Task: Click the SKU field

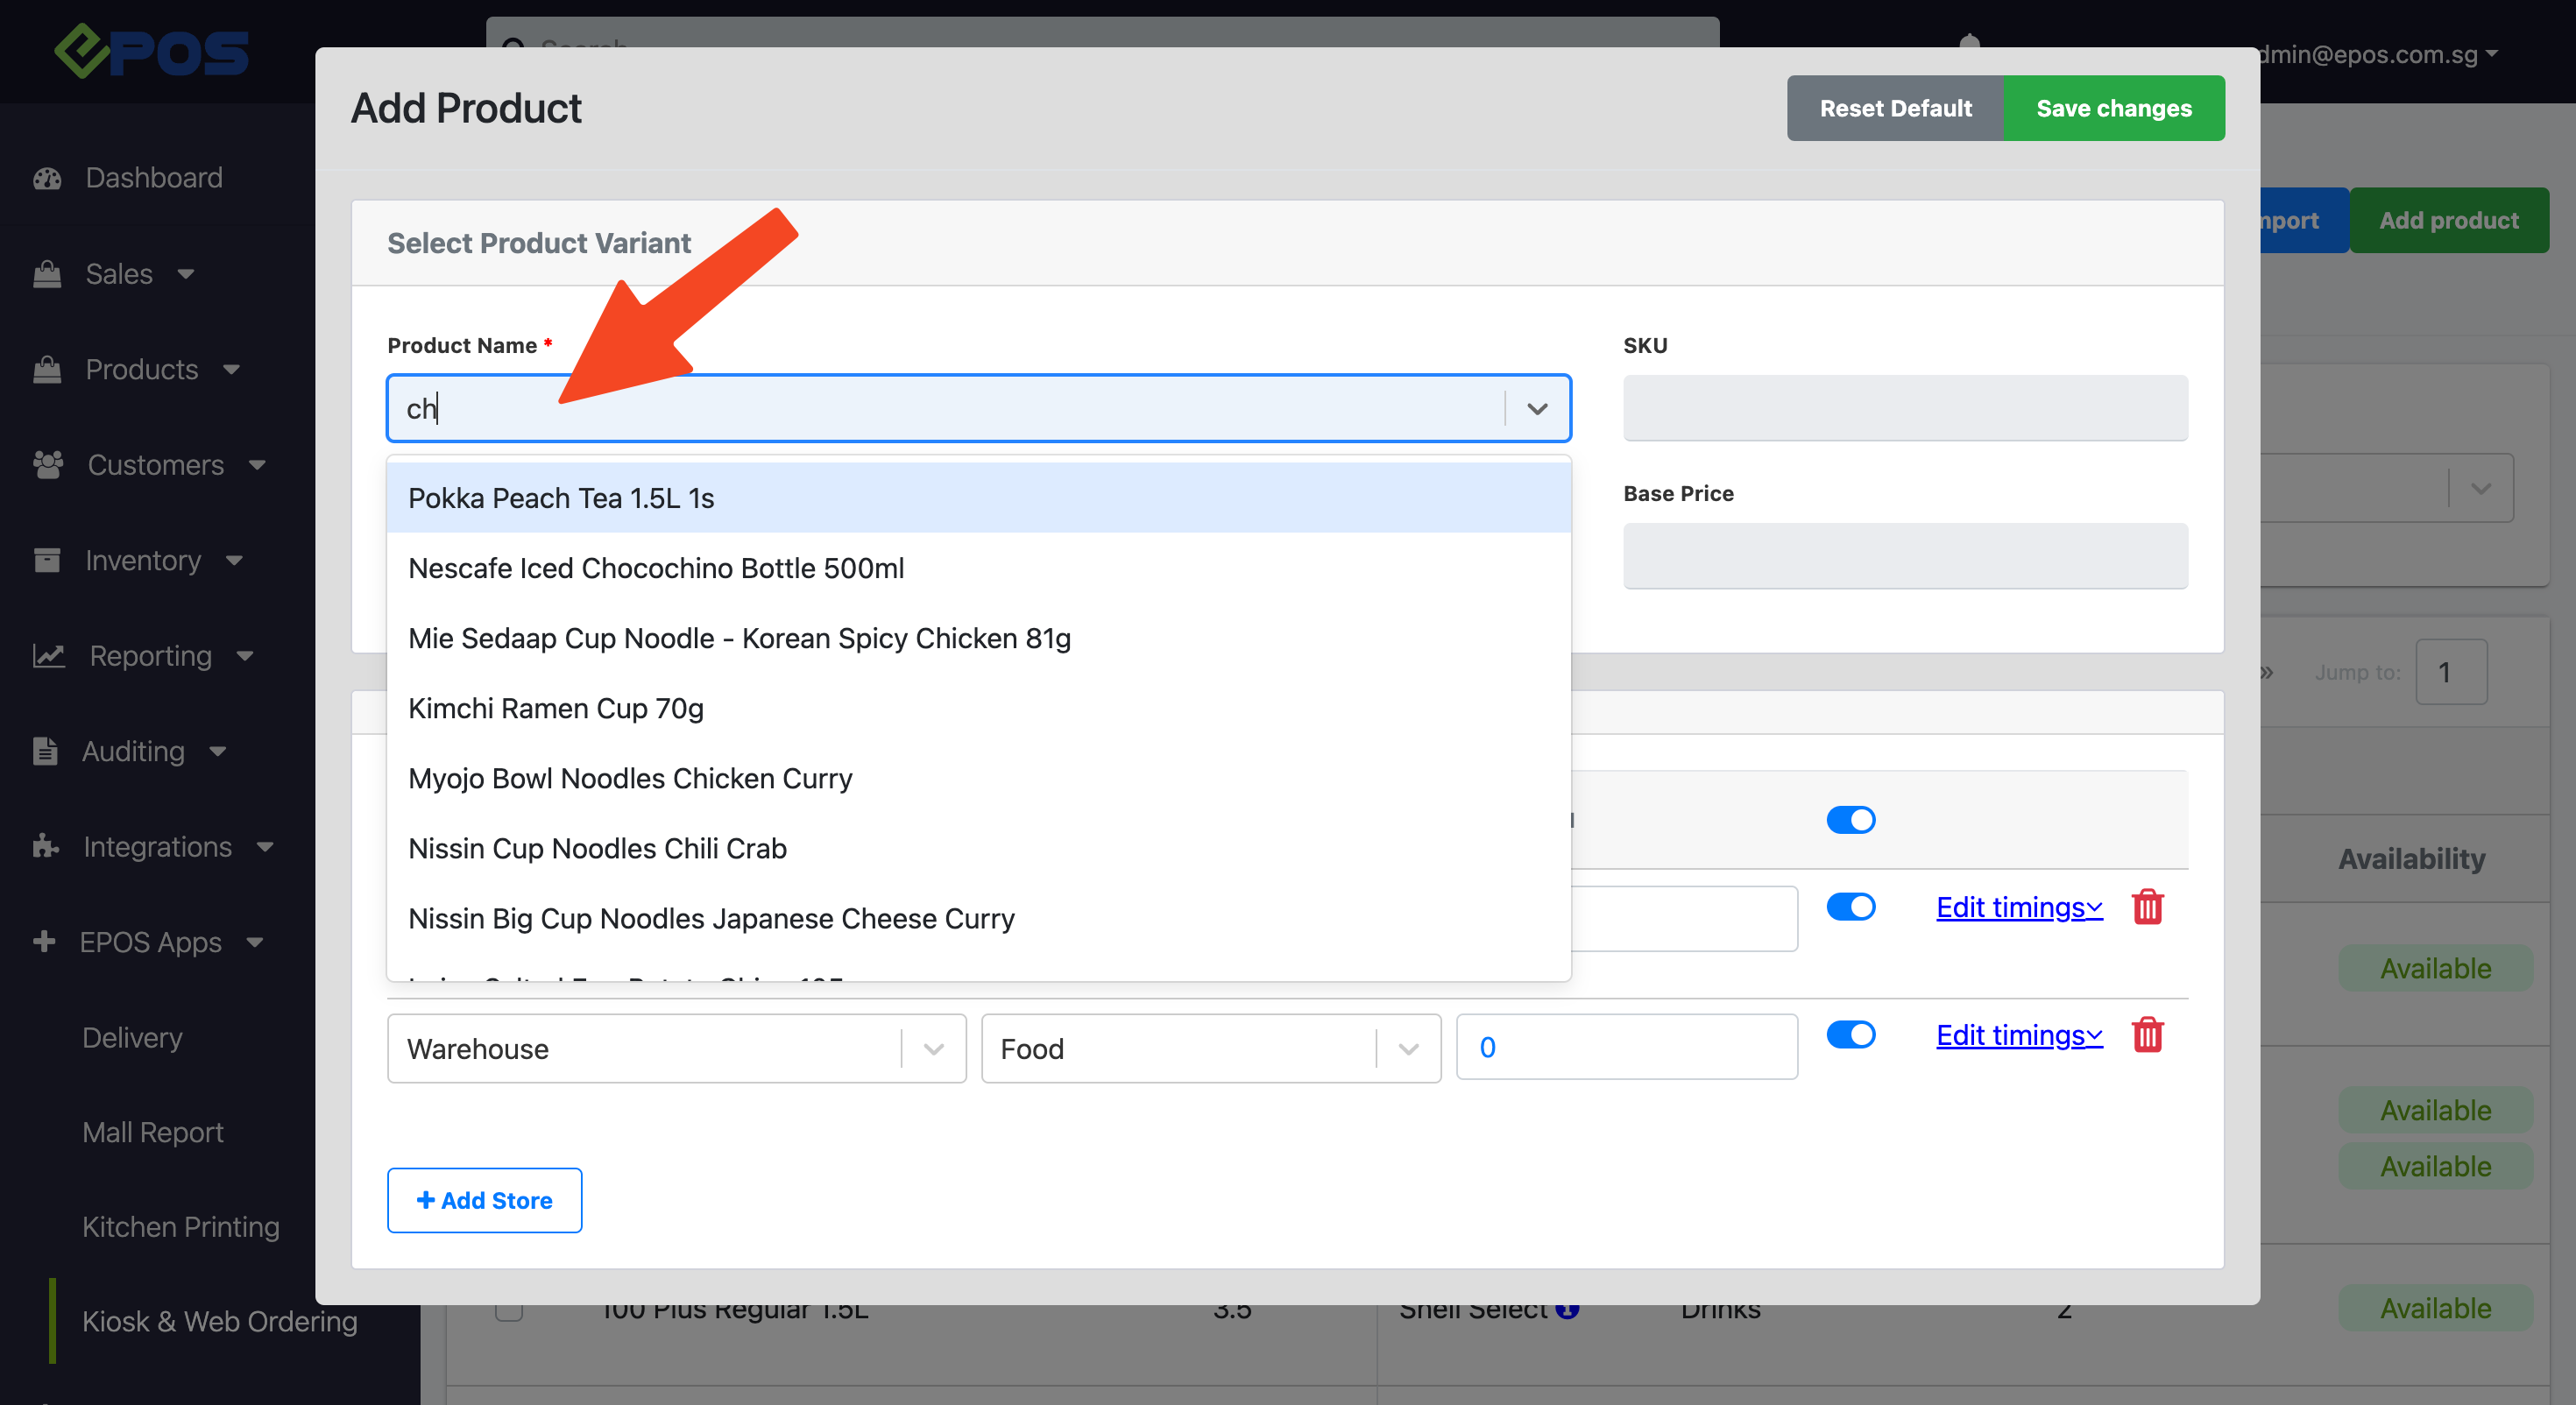Action: coord(1905,408)
